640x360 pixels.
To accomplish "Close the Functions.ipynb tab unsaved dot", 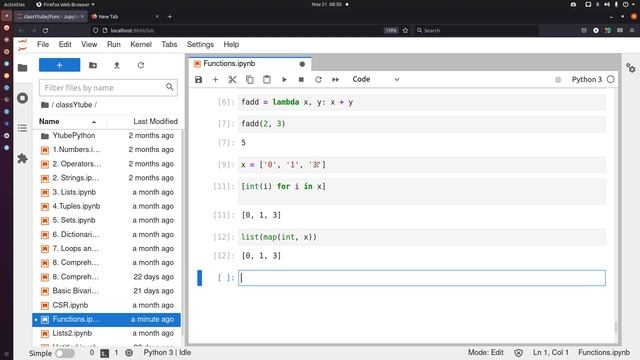I will (302, 64).
